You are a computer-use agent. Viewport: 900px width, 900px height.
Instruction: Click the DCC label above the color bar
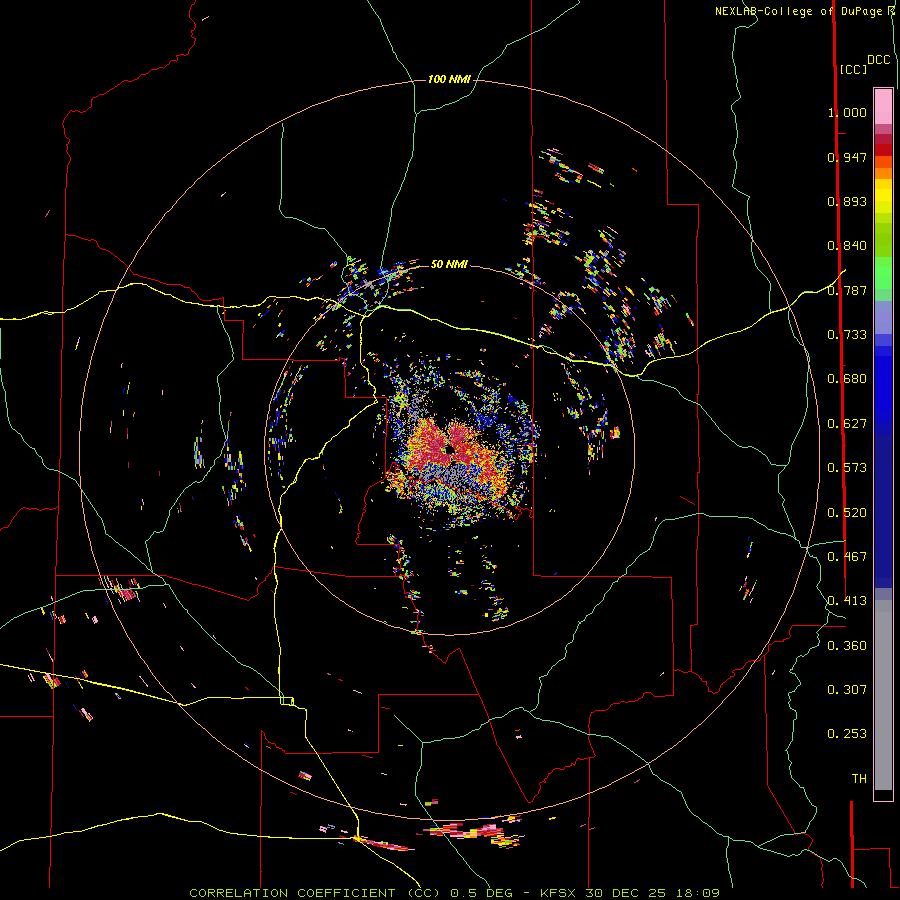[878, 60]
